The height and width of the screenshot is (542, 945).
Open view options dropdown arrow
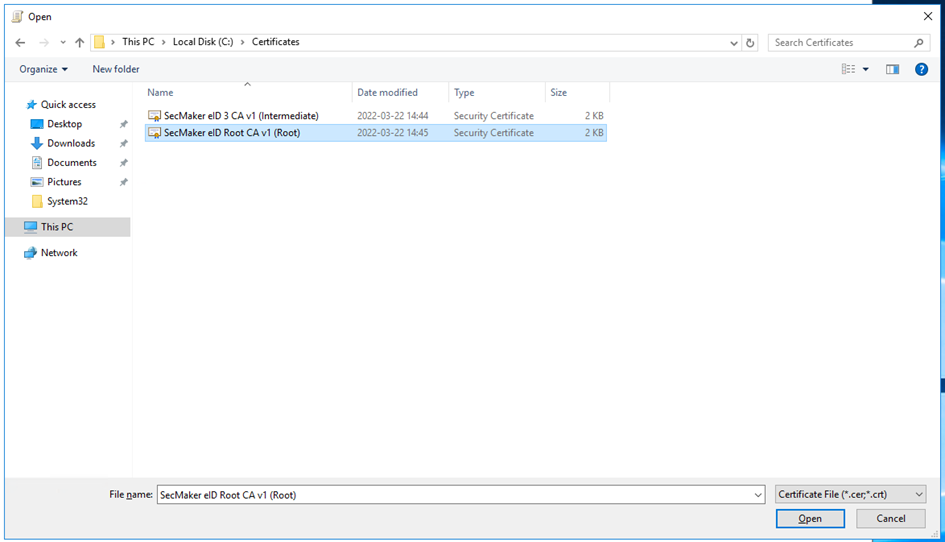(865, 69)
